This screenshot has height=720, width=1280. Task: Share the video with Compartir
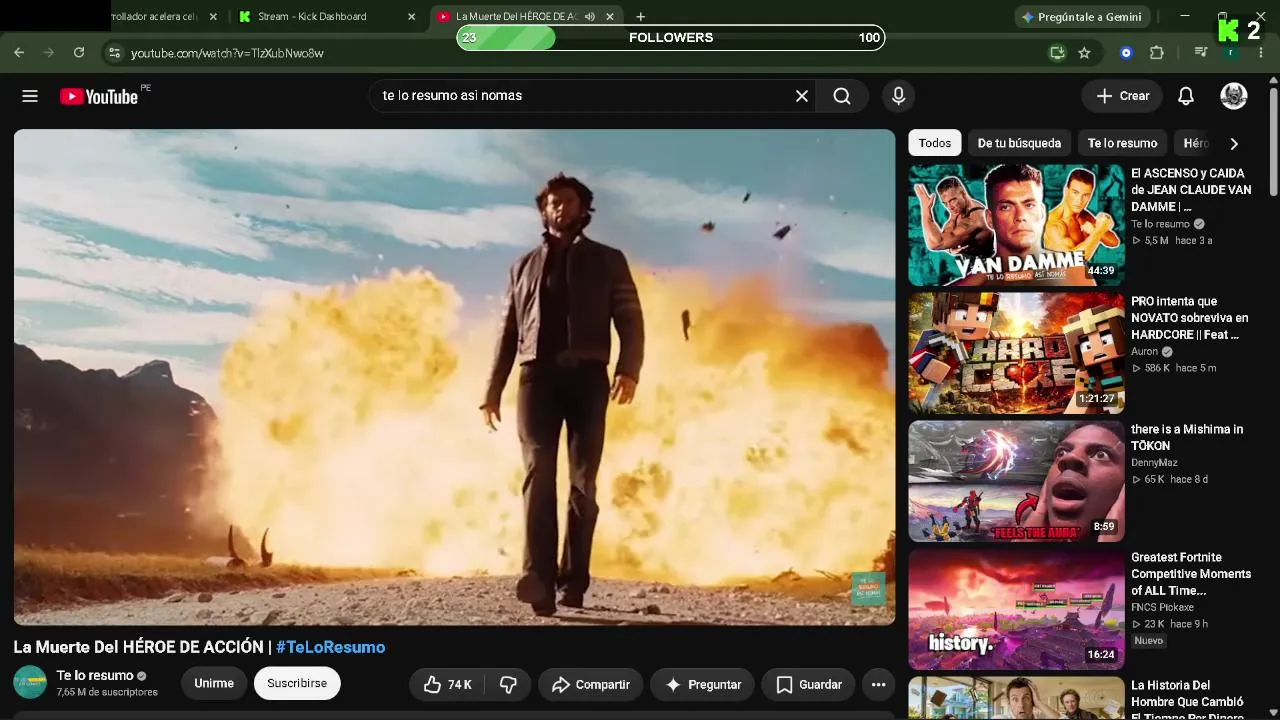[x=590, y=685]
